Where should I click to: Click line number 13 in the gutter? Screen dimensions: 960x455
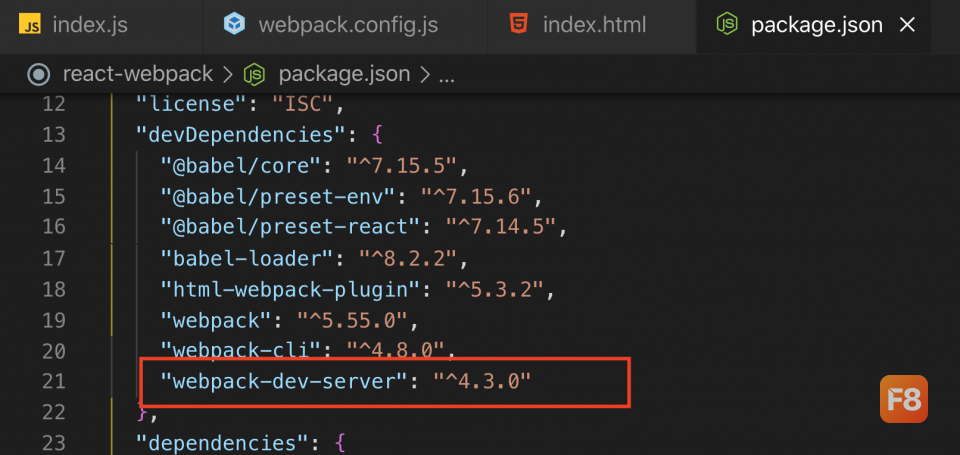click(54, 134)
